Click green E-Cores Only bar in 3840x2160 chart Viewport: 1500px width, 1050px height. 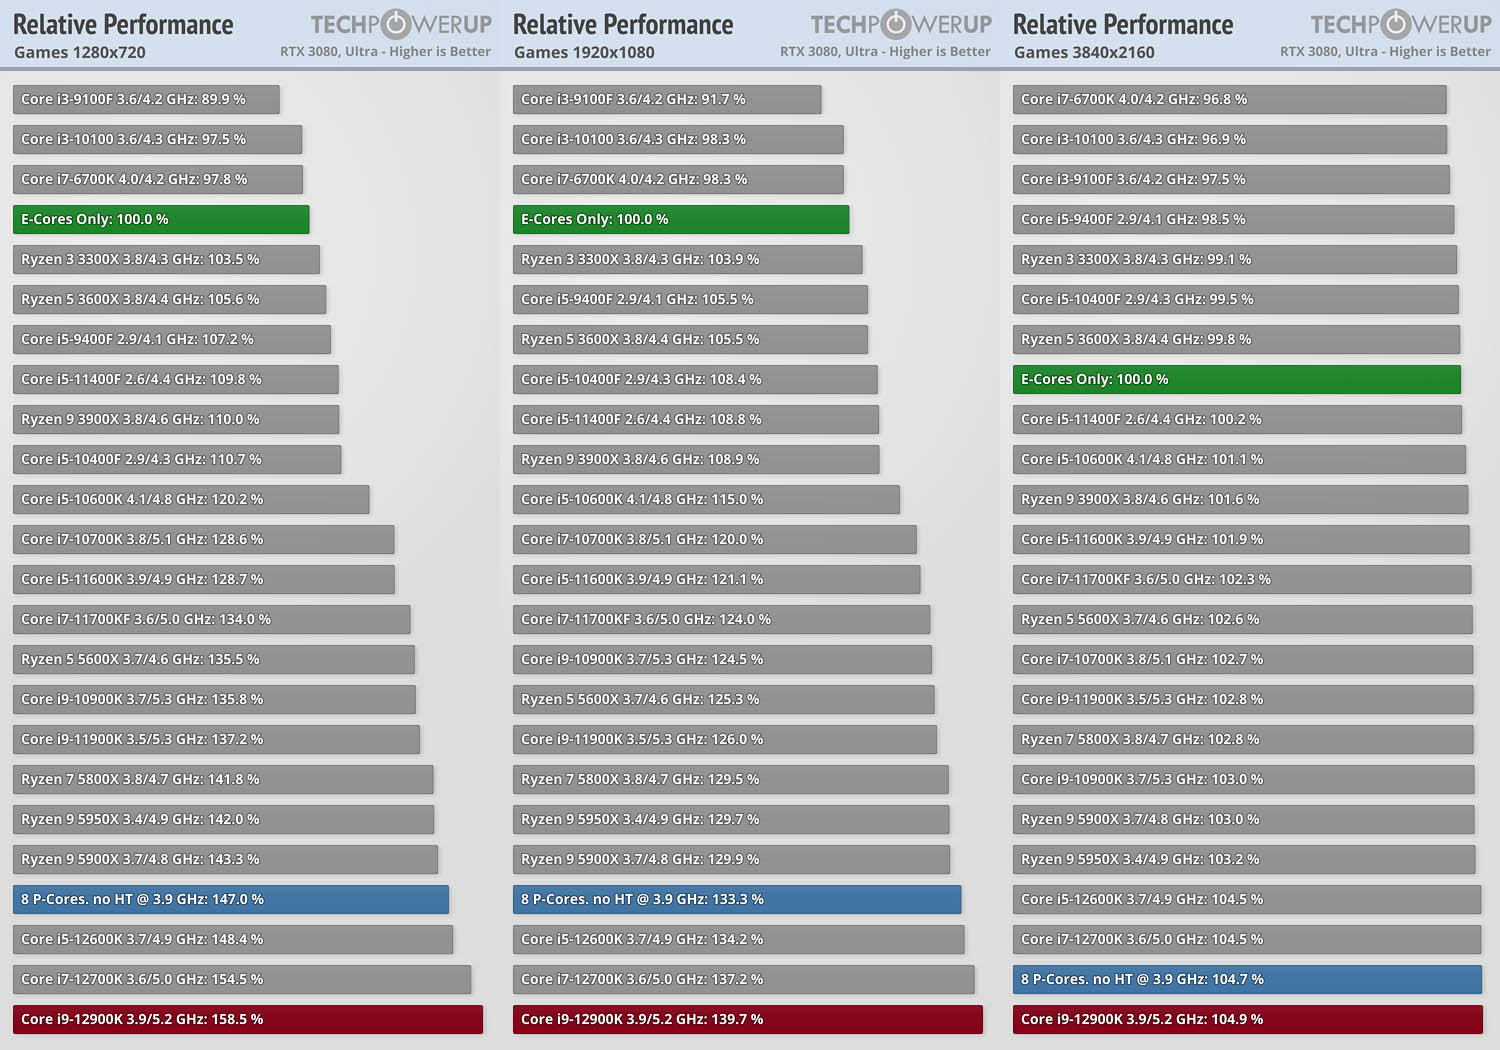pyautogui.click(x=1237, y=379)
